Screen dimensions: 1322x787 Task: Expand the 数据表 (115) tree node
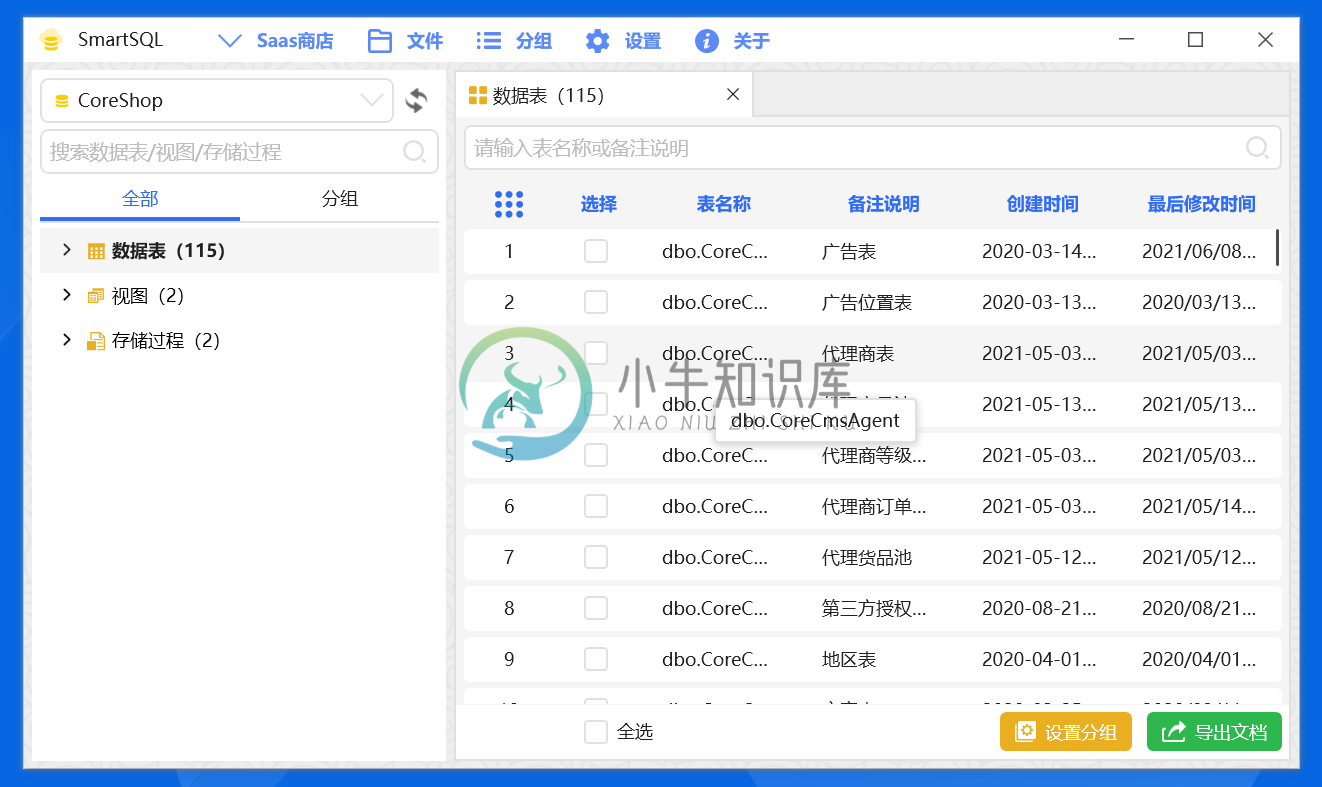coord(67,250)
